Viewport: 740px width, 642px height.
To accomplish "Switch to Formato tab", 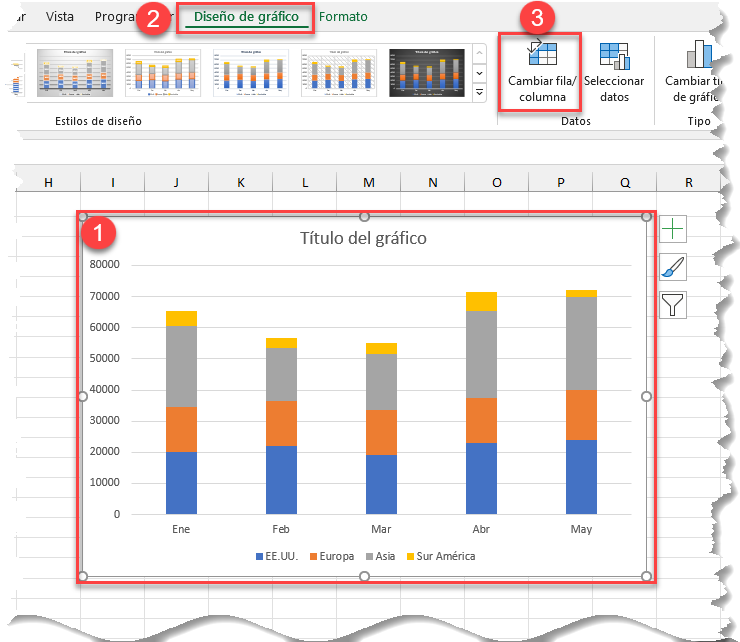I will (343, 17).
